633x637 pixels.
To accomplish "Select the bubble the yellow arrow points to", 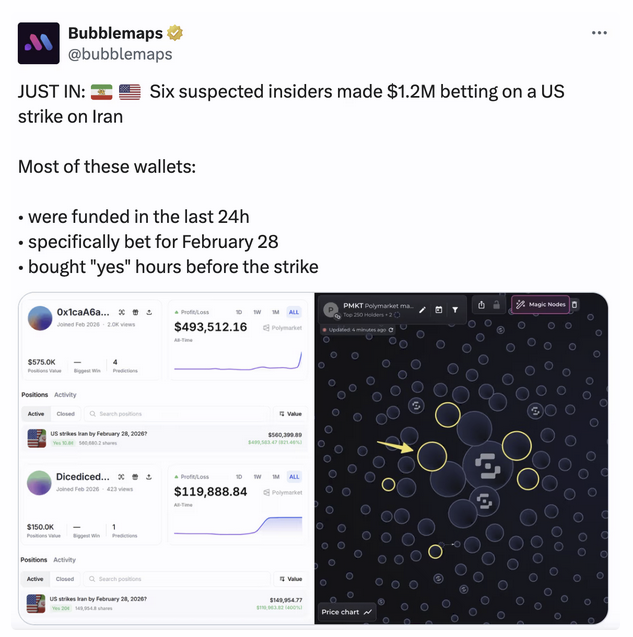I will (x=432, y=457).
